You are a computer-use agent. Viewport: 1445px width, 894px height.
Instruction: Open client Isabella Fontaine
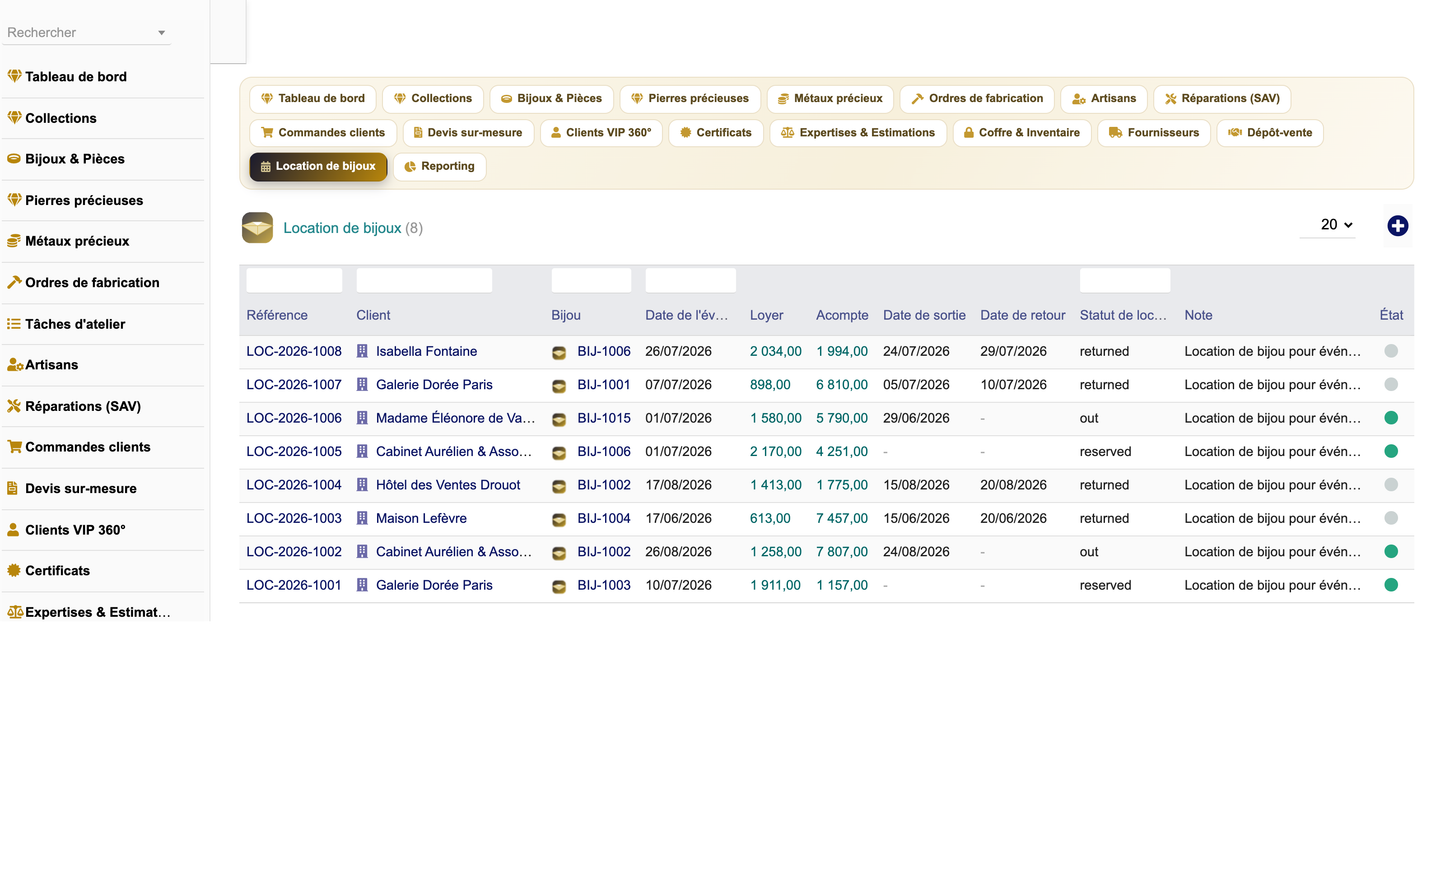tap(426, 352)
